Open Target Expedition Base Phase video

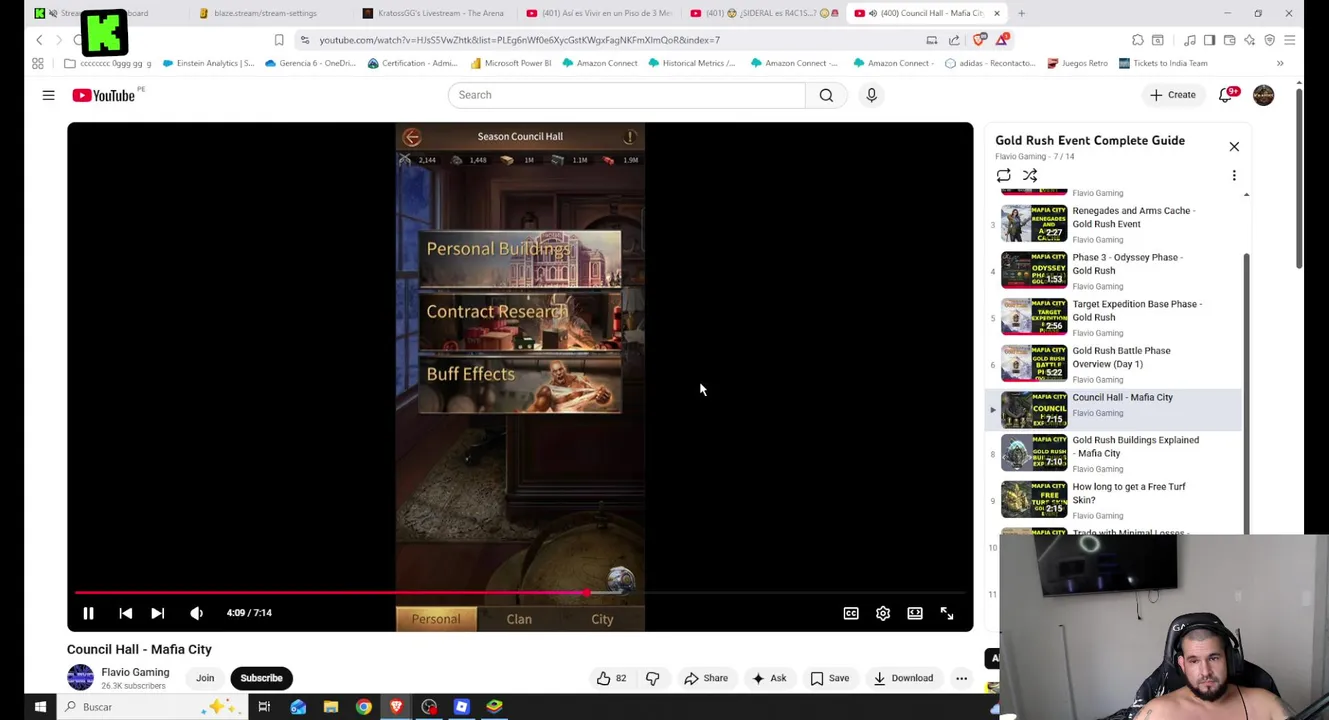point(1137,311)
